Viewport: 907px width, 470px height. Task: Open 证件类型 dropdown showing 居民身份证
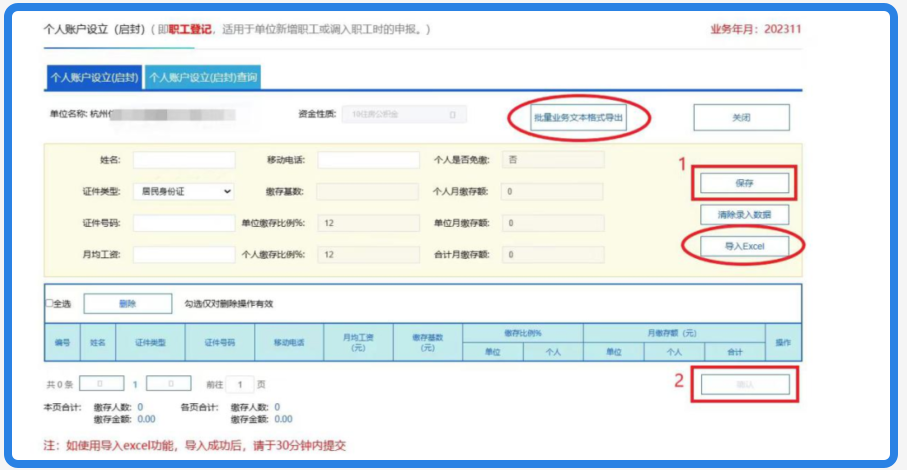(184, 191)
